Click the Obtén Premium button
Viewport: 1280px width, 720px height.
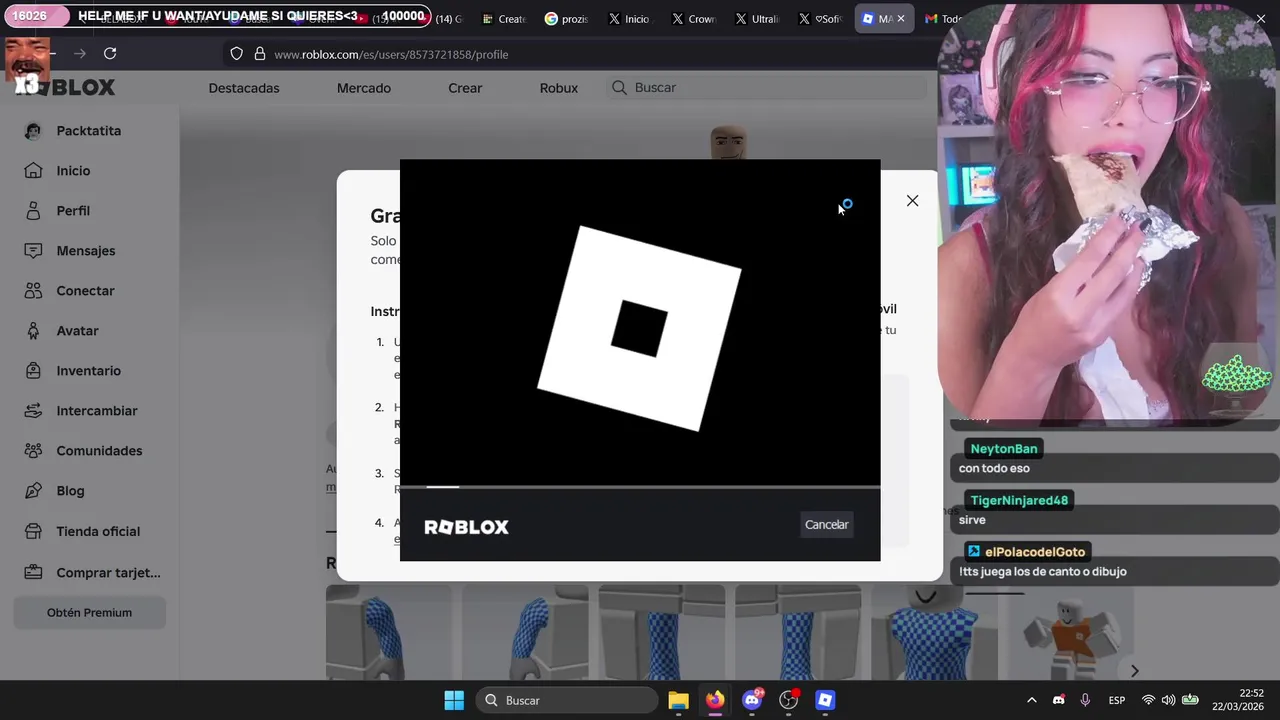coord(89,612)
